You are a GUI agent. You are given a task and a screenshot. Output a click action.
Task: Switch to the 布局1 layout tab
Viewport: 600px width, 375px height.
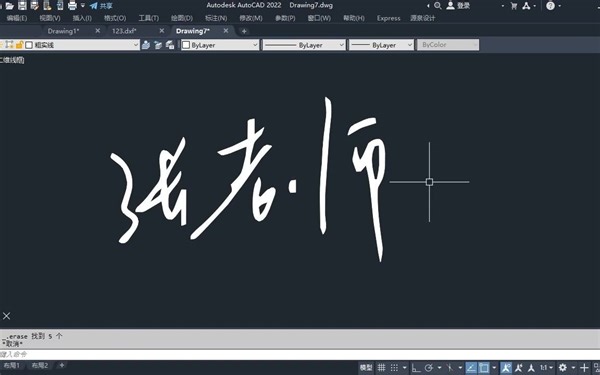[12, 366]
